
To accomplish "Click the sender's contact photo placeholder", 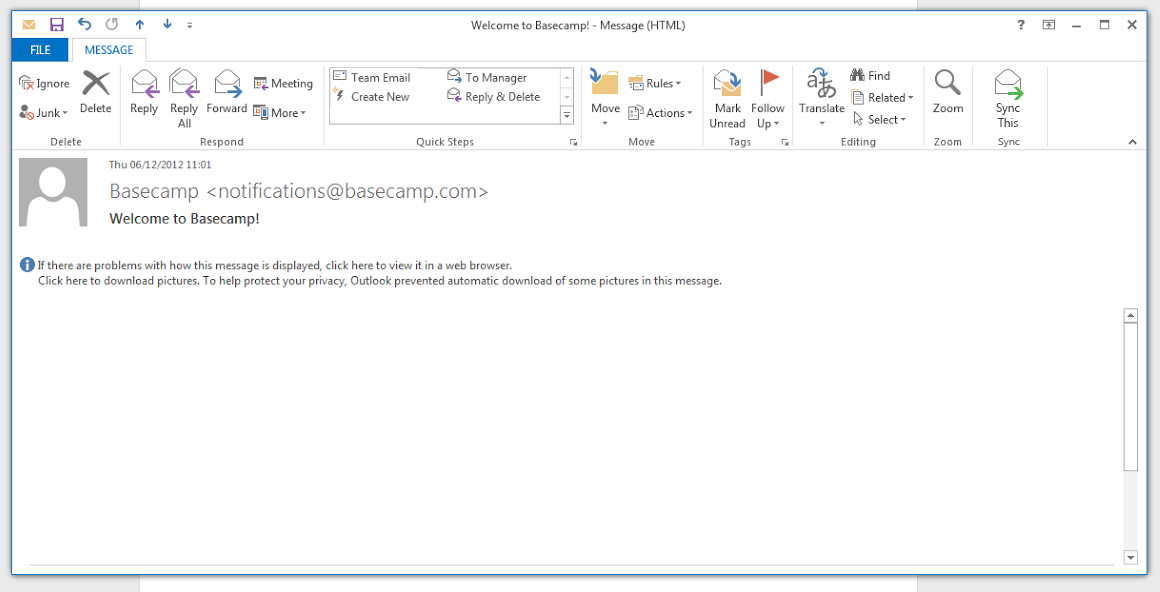I will coord(53,192).
